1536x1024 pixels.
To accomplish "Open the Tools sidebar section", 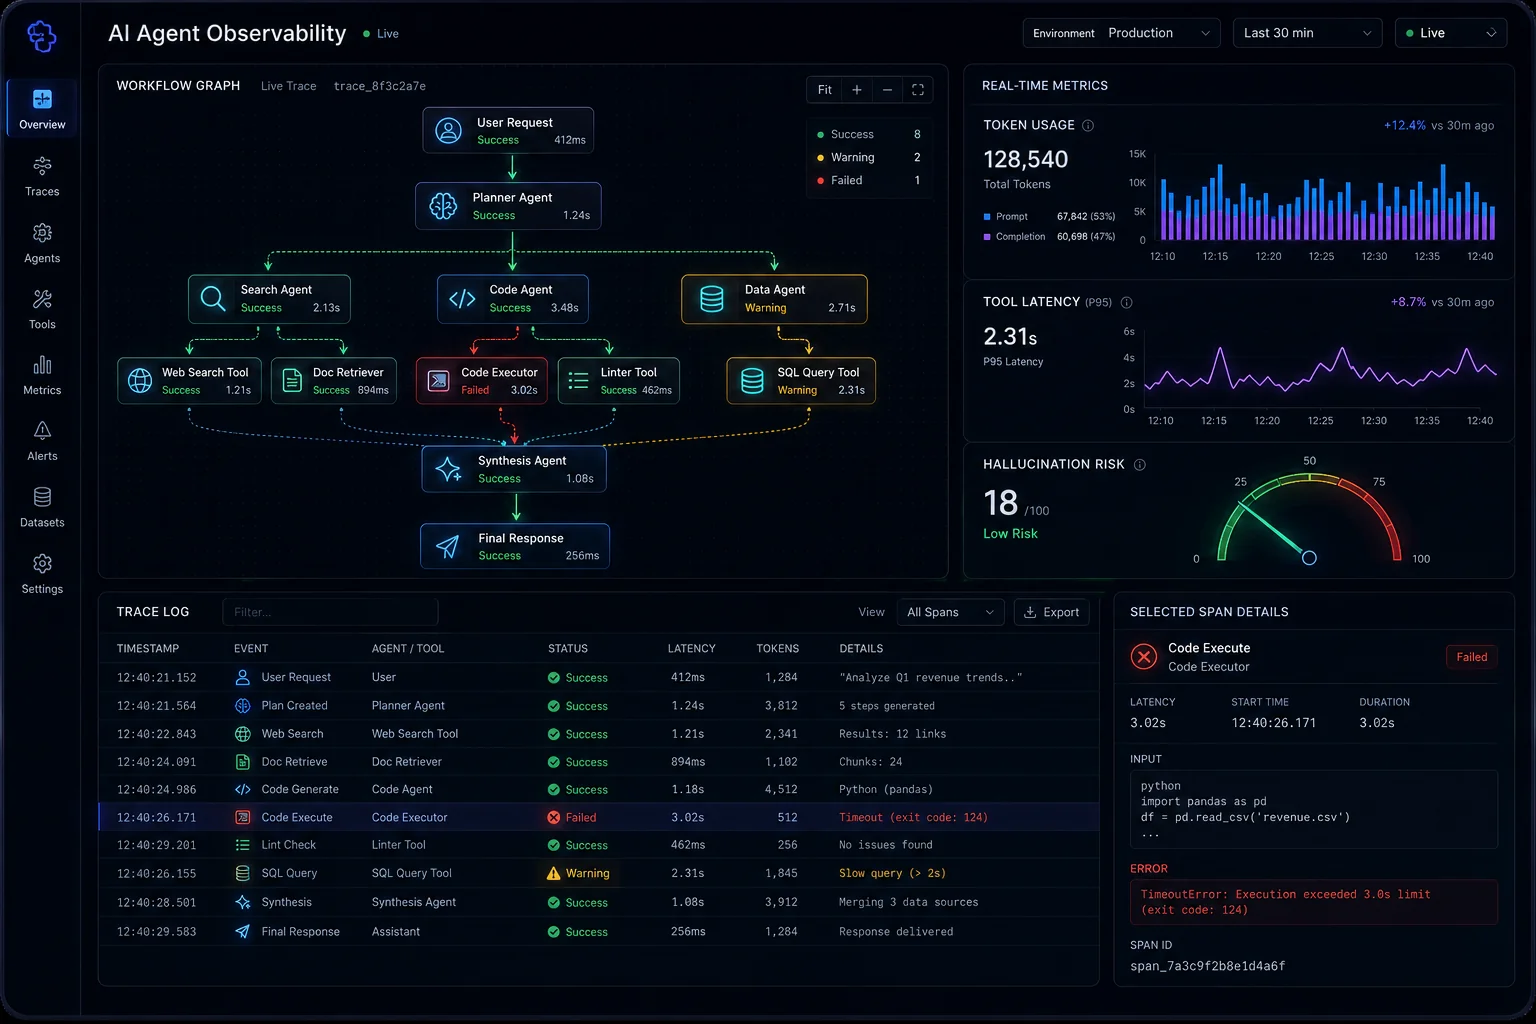I will pyautogui.click(x=42, y=309).
